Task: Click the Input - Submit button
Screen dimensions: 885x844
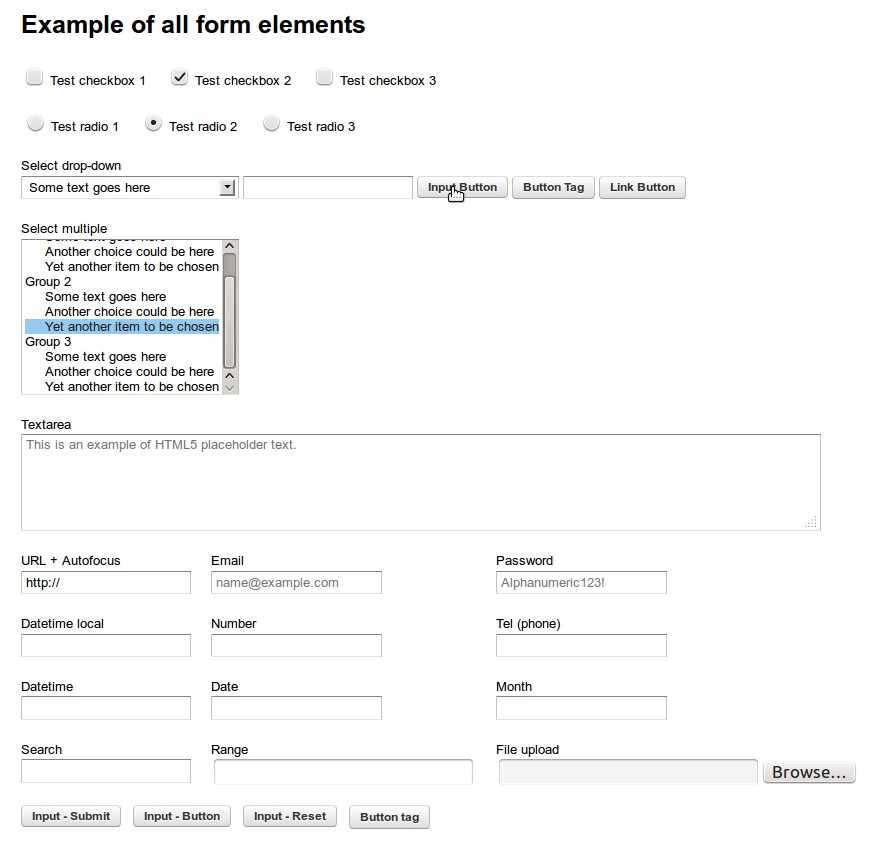Action: pyautogui.click(x=71, y=816)
